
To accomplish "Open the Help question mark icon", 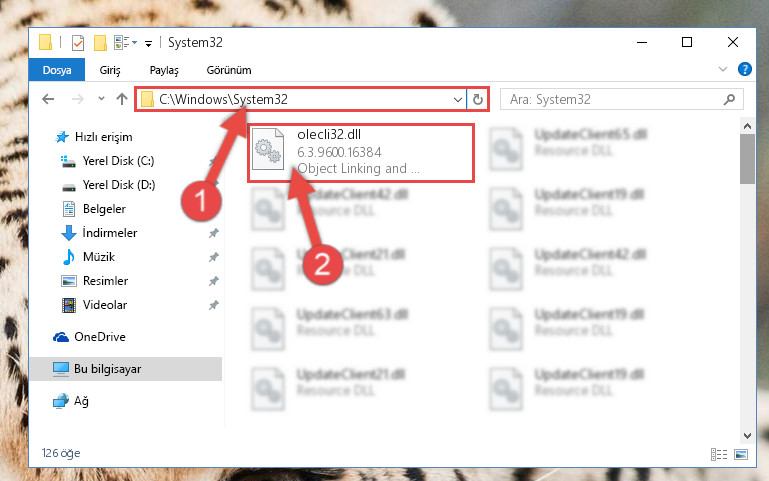I will click(x=744, y=69).
